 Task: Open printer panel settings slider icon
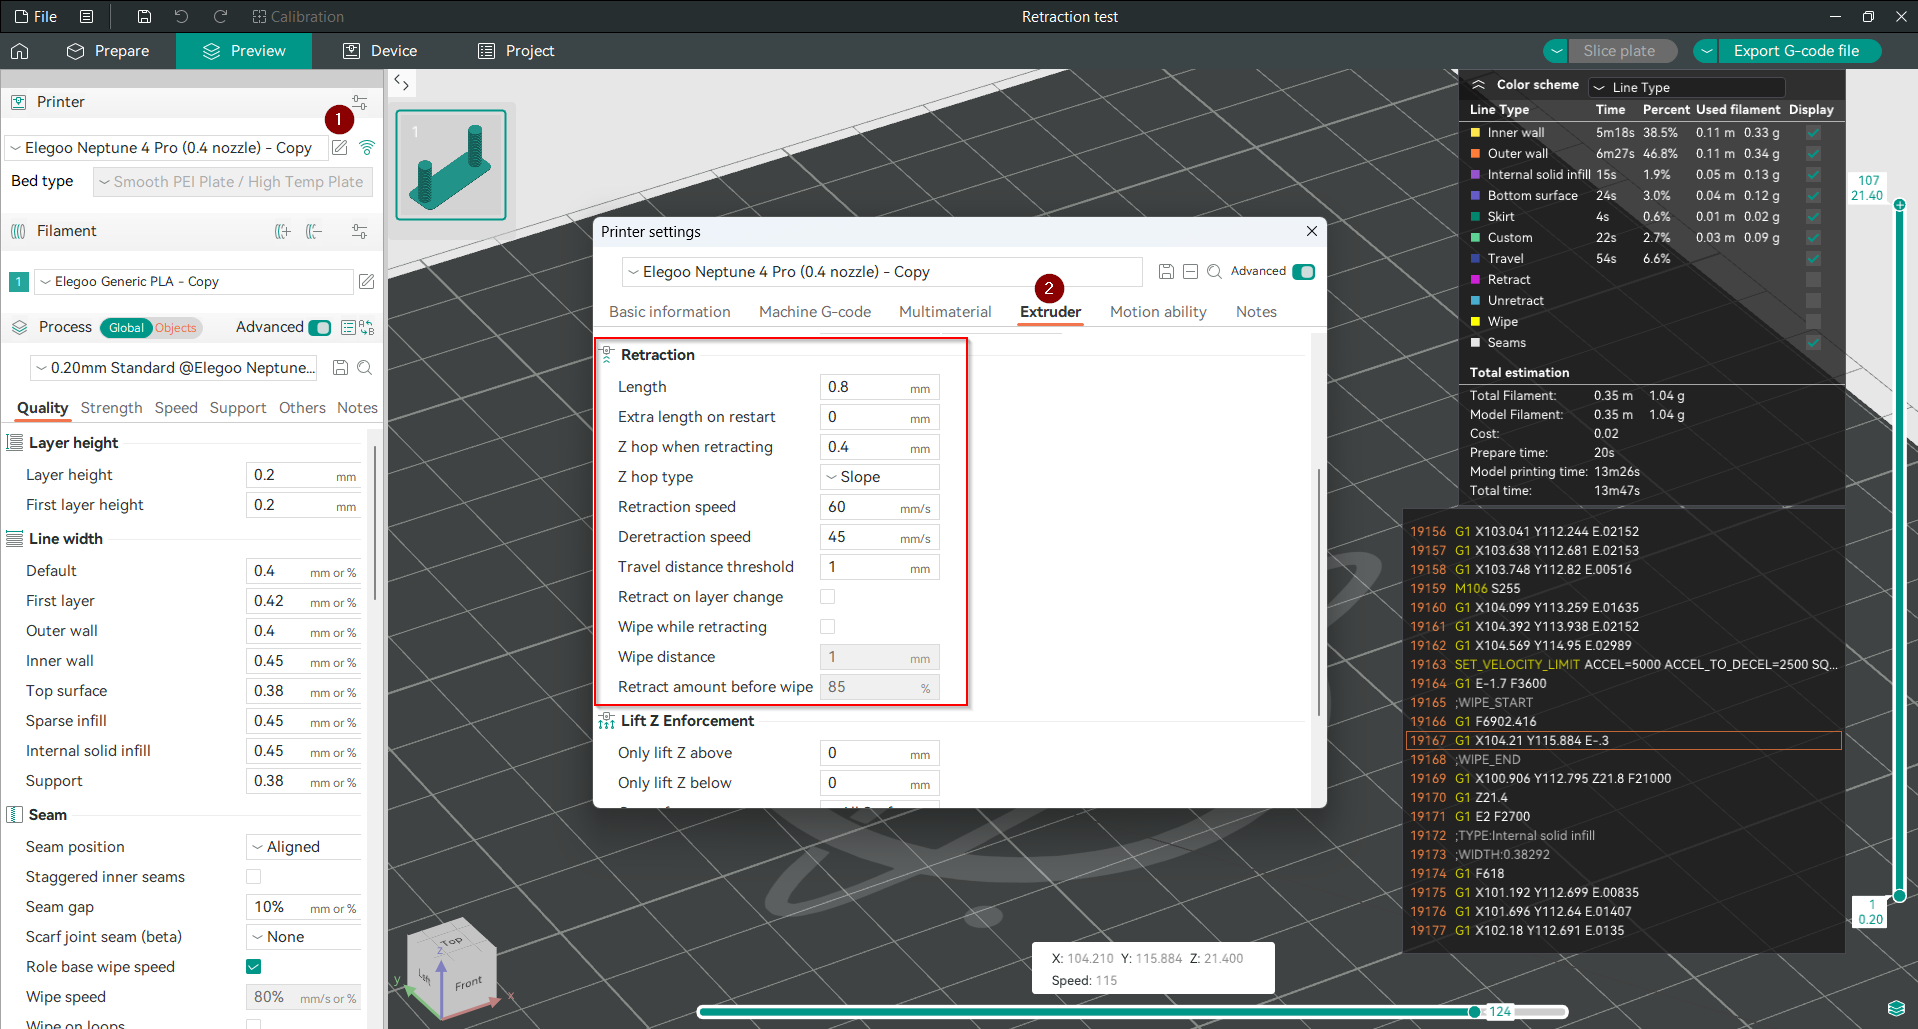click(359, 102)
